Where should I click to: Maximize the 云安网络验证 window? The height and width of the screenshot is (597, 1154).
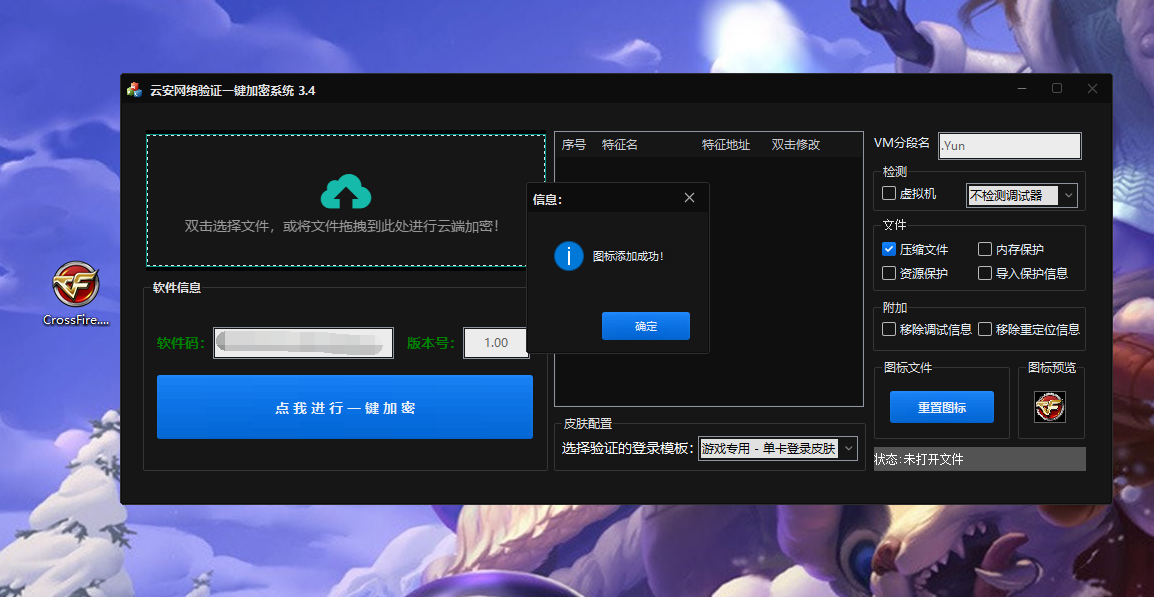(x=1057, y=88)
